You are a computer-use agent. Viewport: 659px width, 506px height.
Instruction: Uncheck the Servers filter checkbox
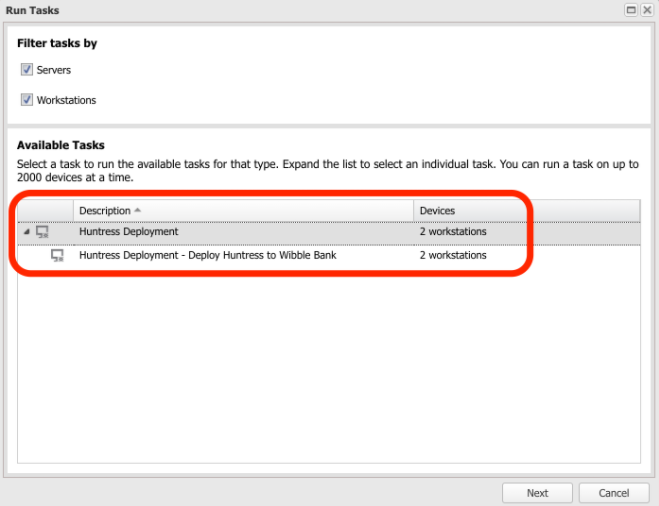tap(27, 69)
